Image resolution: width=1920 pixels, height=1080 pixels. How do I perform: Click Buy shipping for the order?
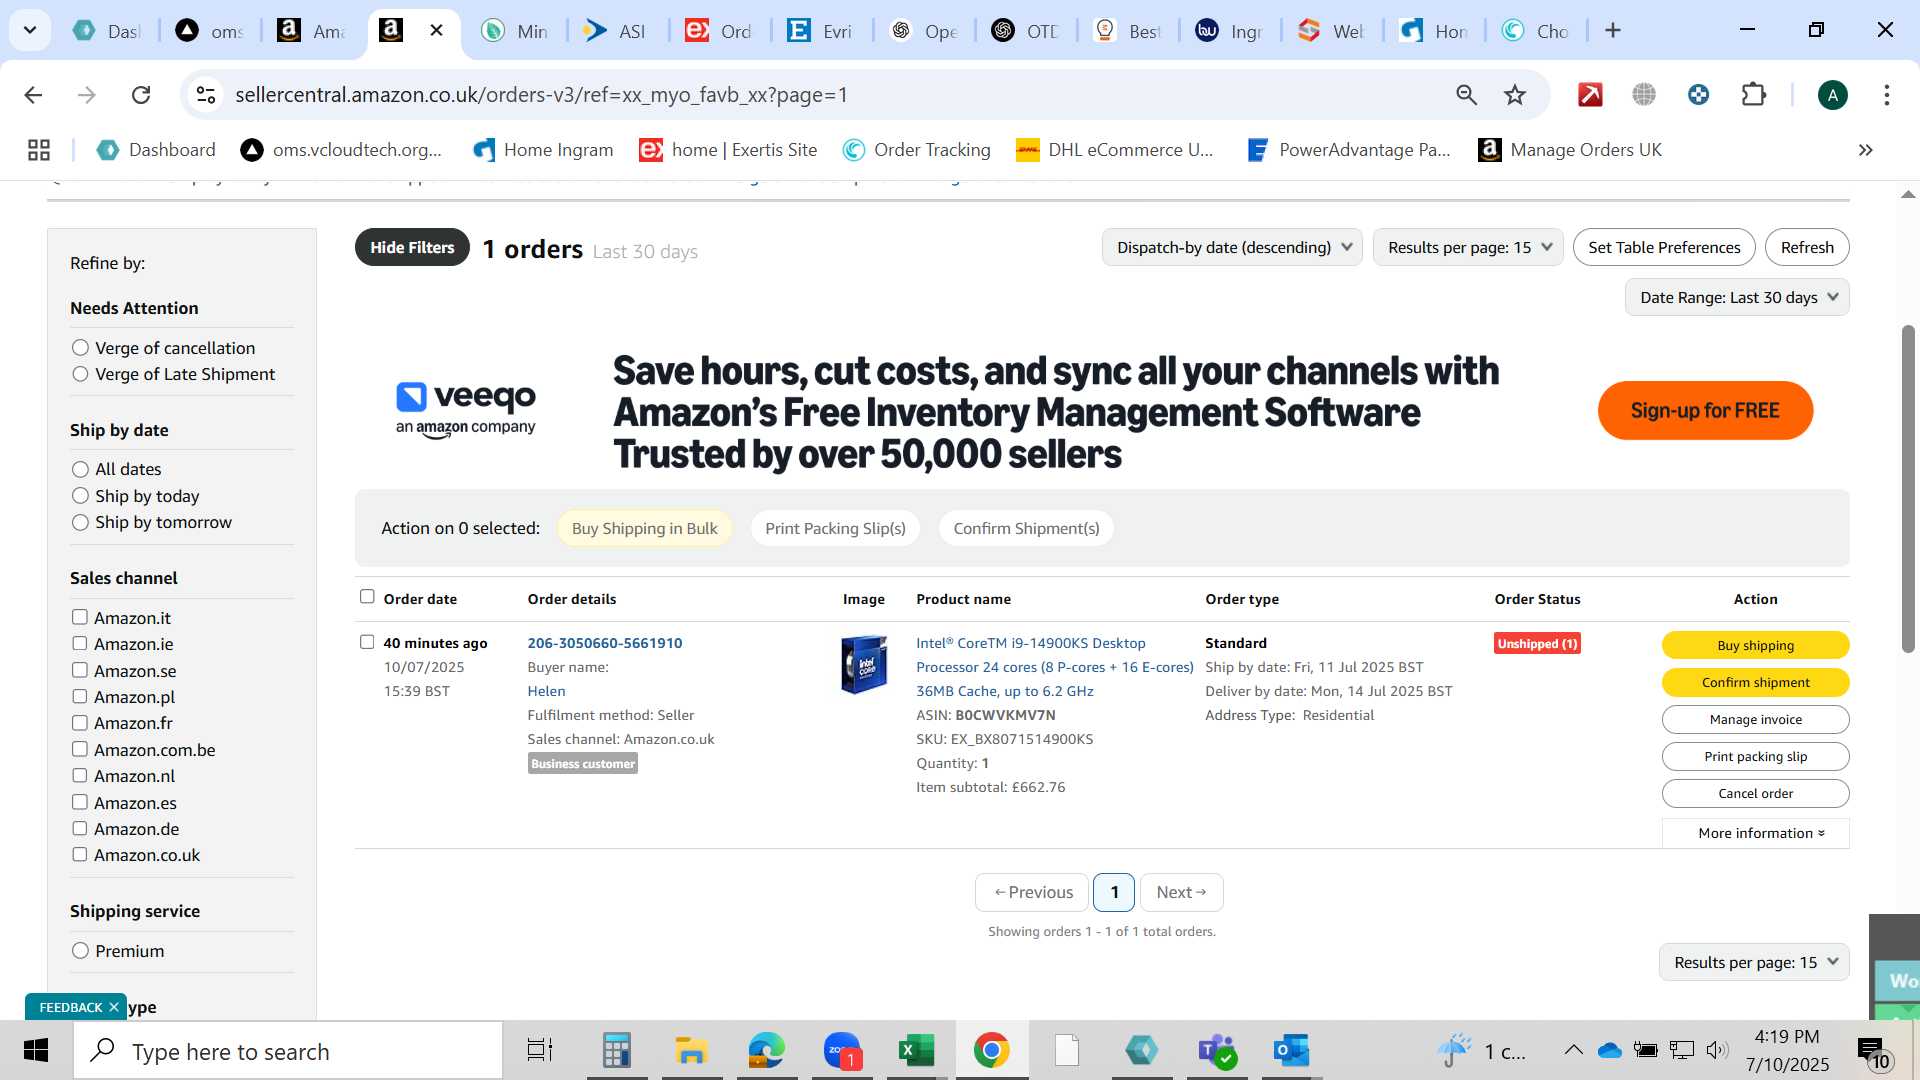1755,645
